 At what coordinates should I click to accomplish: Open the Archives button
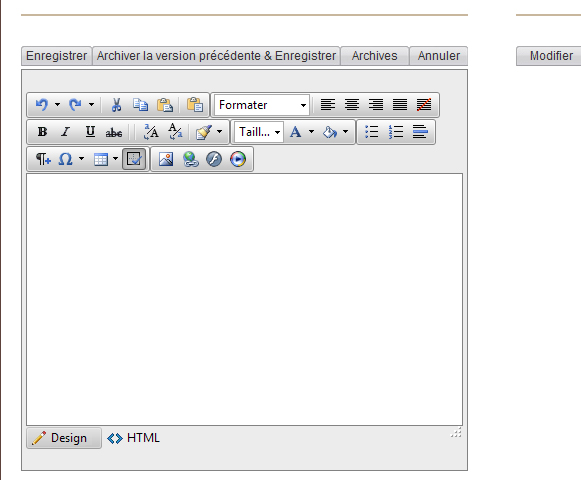375,56
